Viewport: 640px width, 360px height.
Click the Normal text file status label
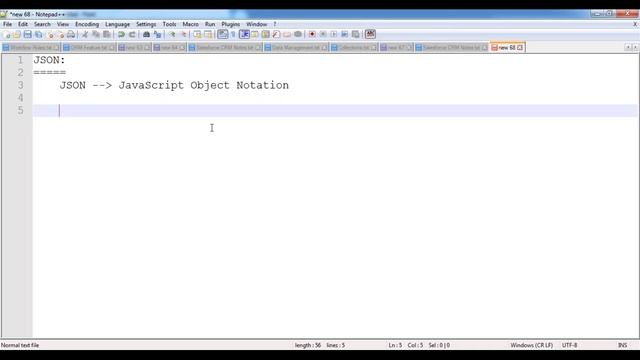20,345
